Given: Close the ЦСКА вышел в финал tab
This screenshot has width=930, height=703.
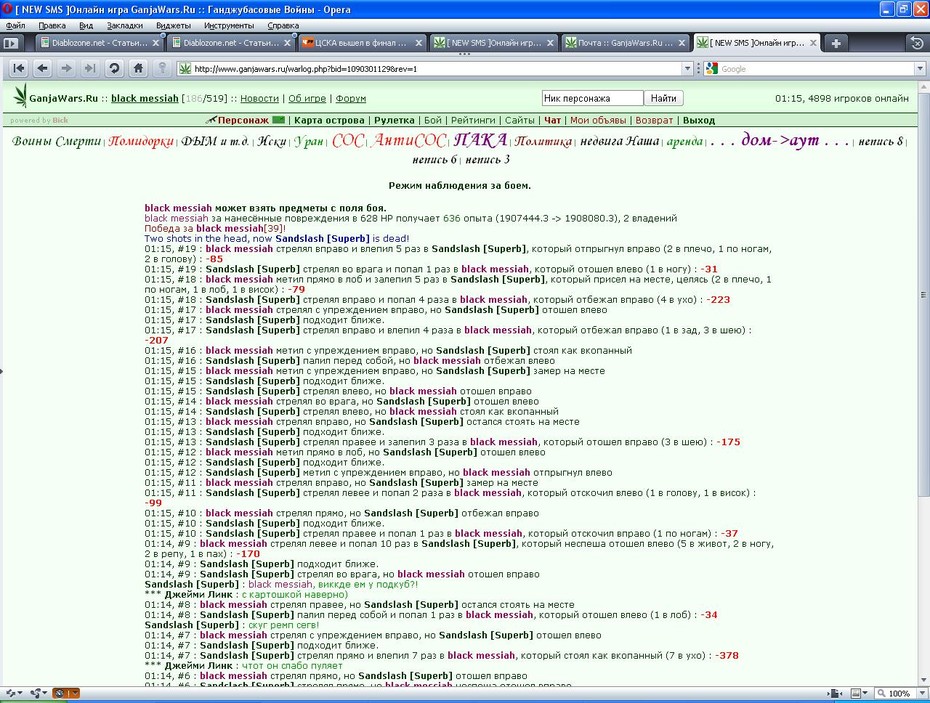Looking at the screenshot, I should point(419,43).
